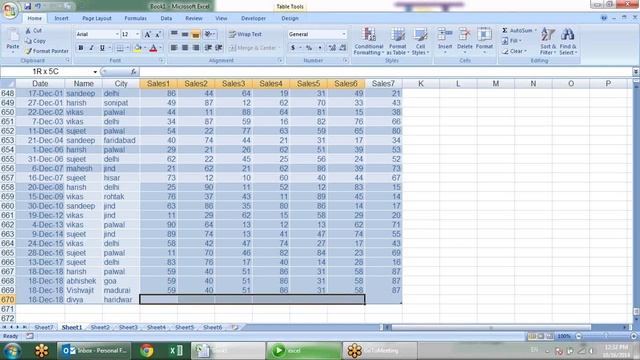The image size is (640, 360).
Task: Toggle Bold formatting
Action: (x=81, y=48)
